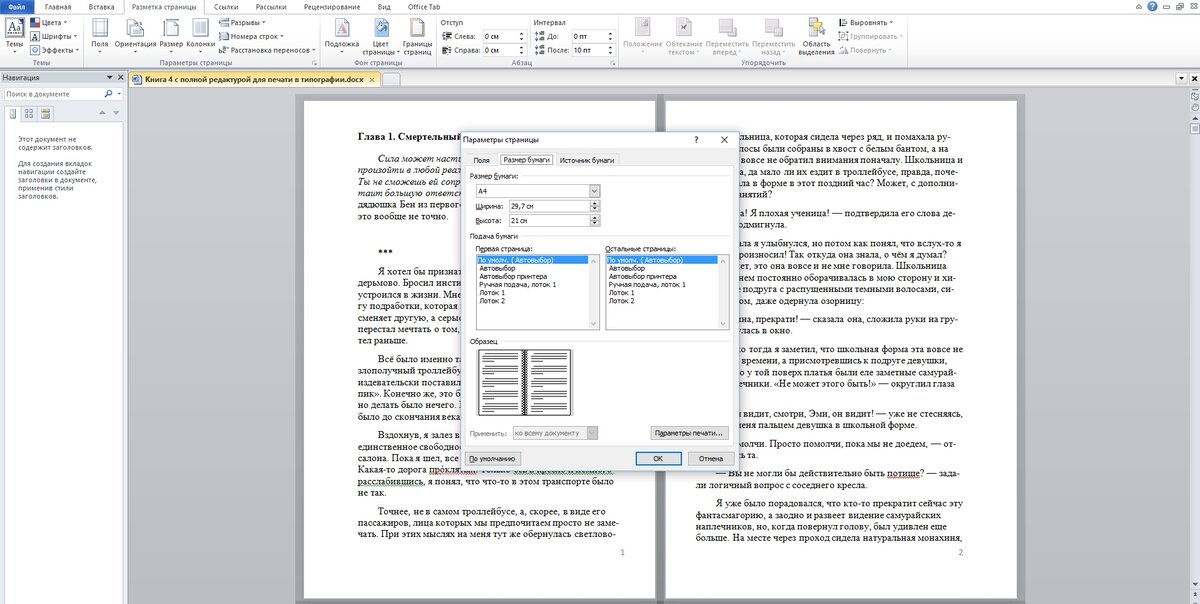
Task: Click the Справа indent stepper arrows
Action: tap(519, 49)
